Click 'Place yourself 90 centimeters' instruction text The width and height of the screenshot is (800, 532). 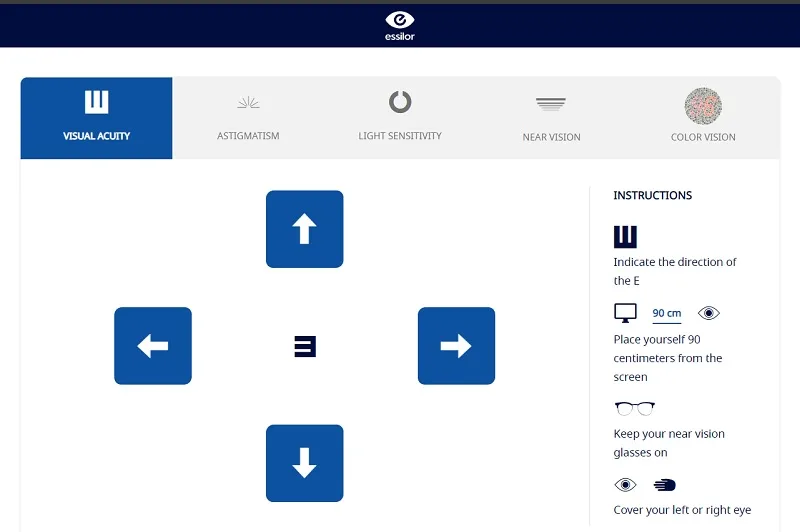667,358
